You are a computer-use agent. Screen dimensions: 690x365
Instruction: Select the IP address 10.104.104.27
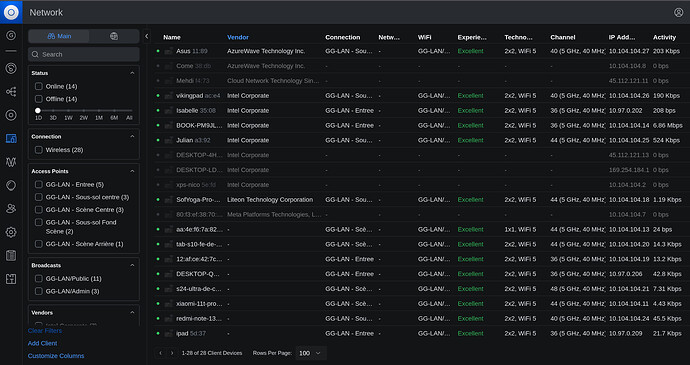pyautogui.click(x=629, y=52)
